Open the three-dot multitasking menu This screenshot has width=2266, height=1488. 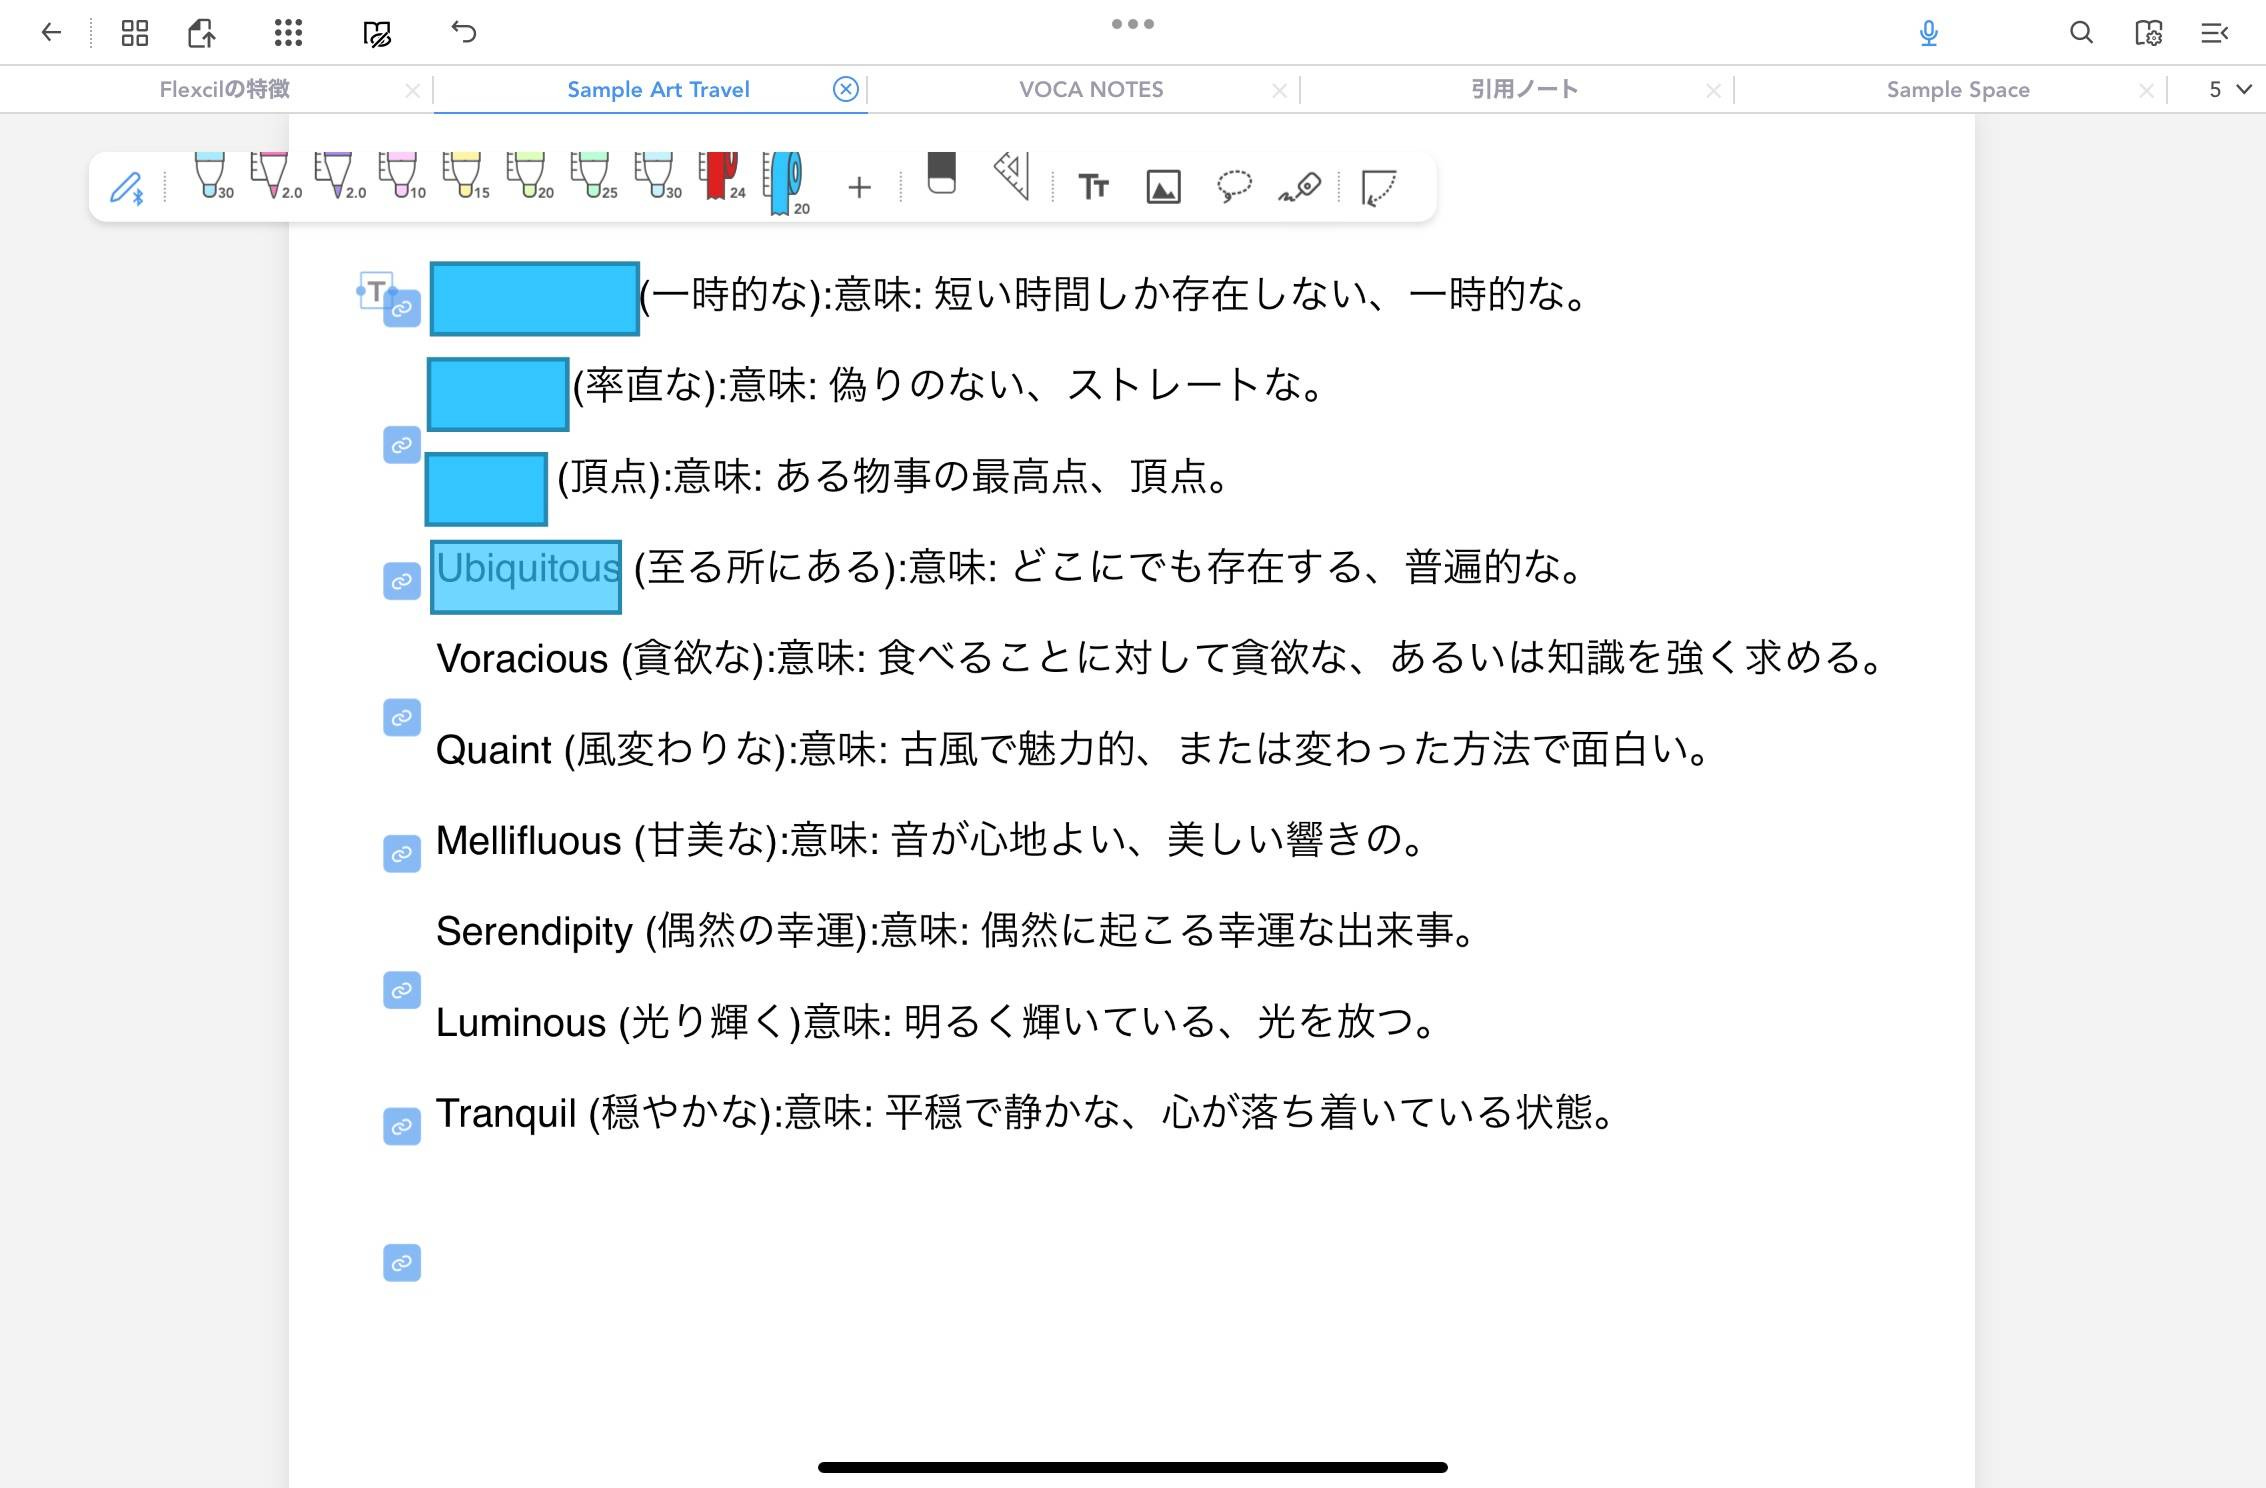1133,24
